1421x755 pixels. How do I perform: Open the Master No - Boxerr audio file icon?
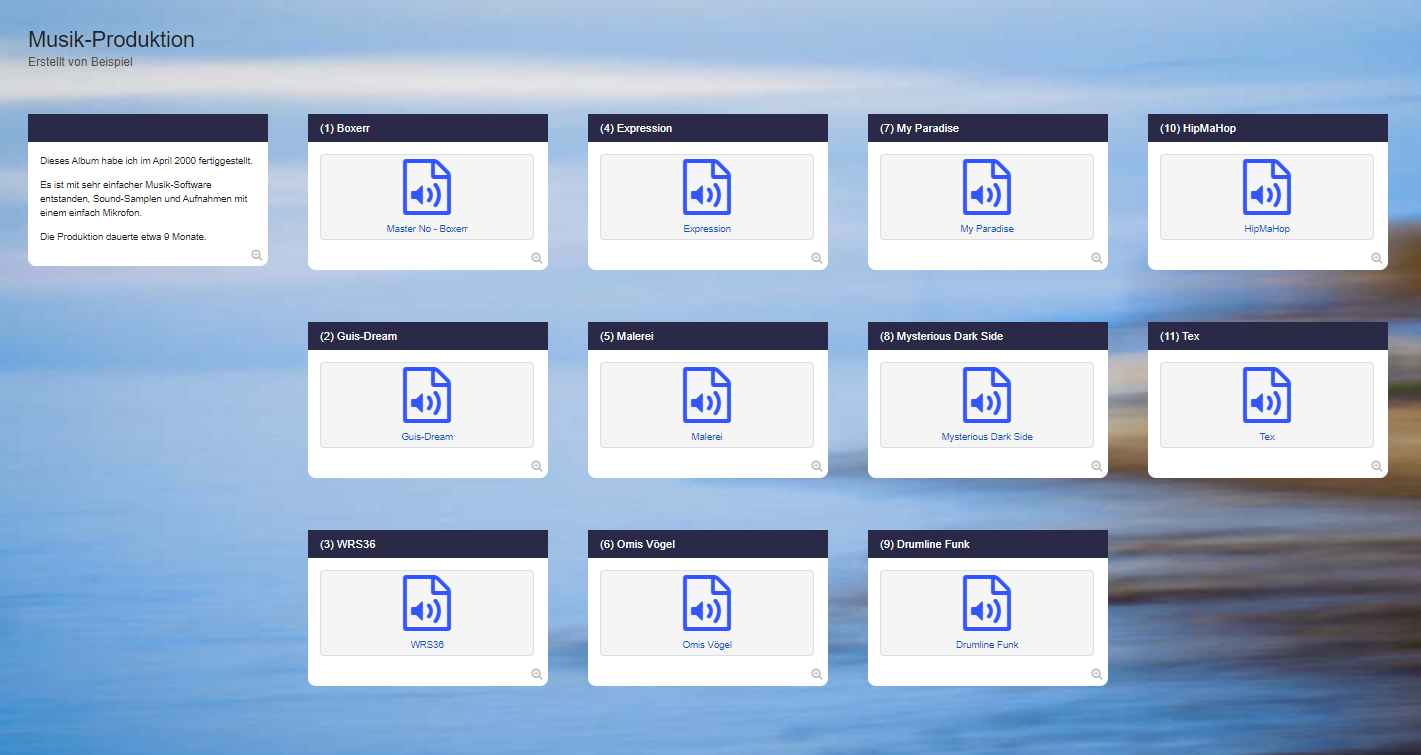427,187
